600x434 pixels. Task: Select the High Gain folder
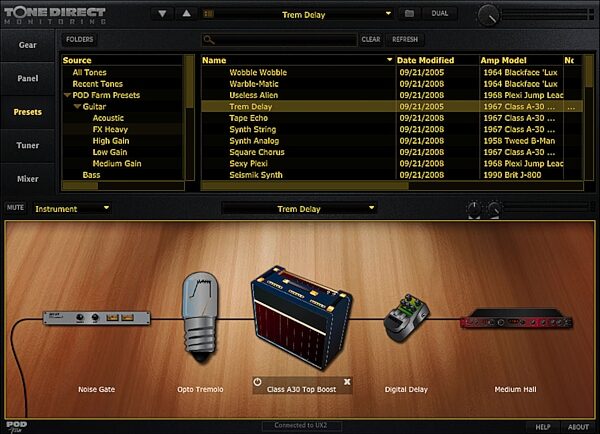click(111, 141)
